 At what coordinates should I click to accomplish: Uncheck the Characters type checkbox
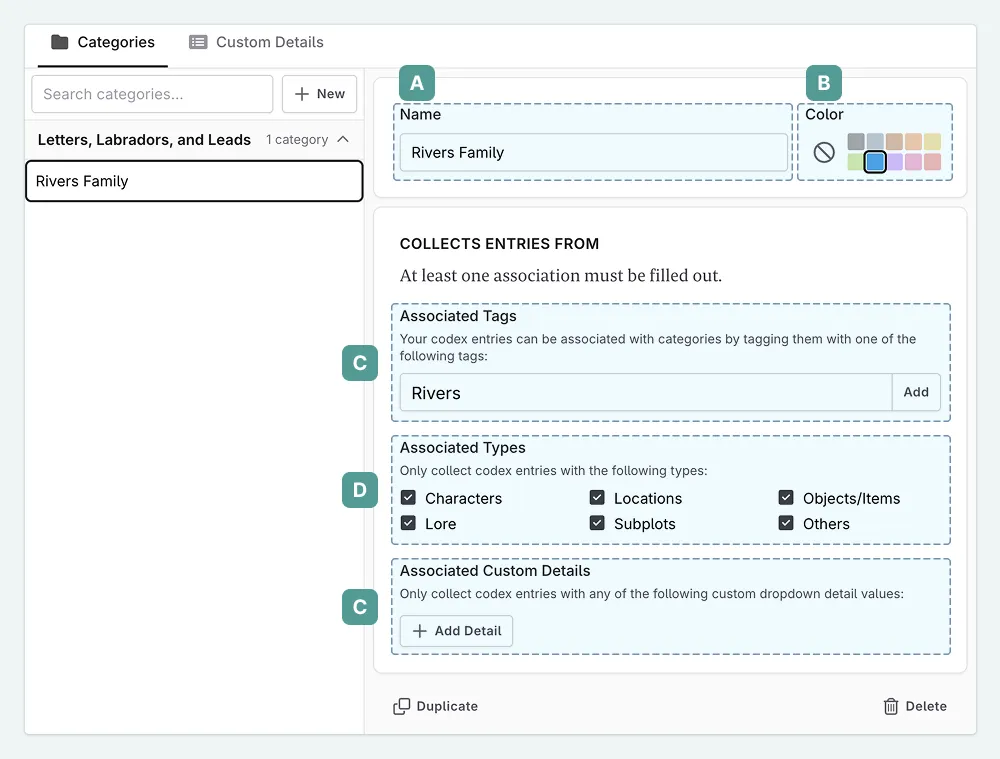tap(408, 498)
